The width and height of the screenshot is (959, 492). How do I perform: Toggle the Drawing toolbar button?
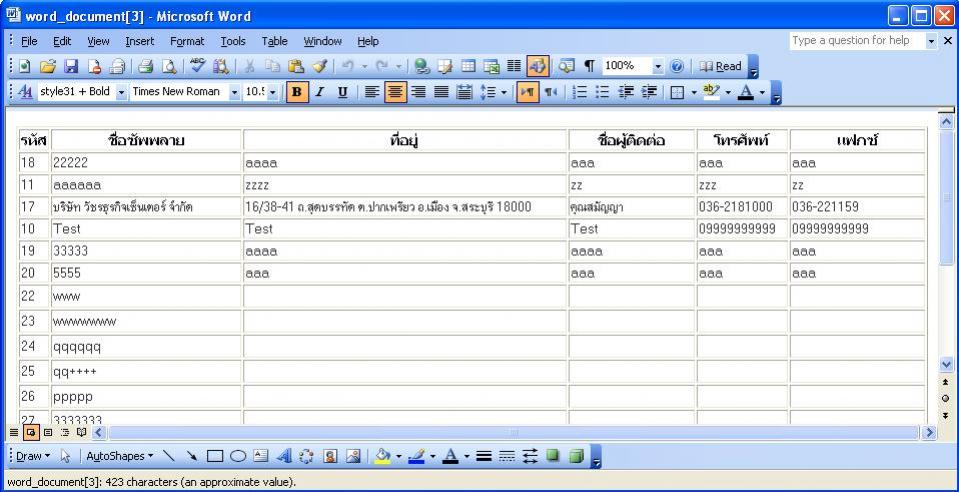(x=538, y=66)
